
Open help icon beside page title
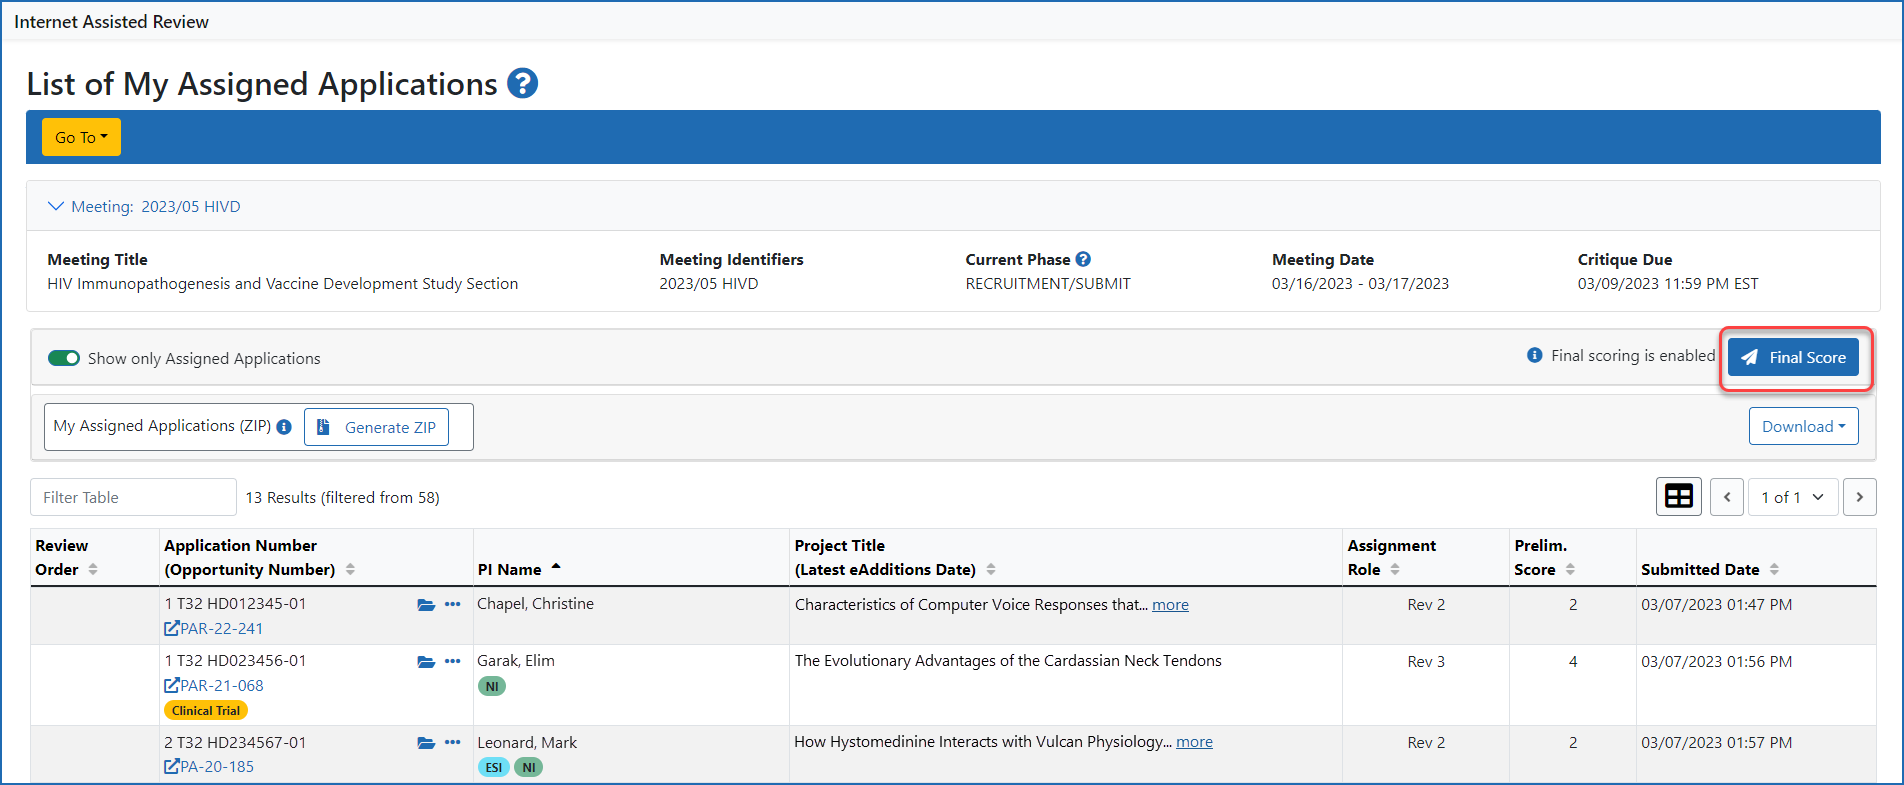[x=522, y=83]
